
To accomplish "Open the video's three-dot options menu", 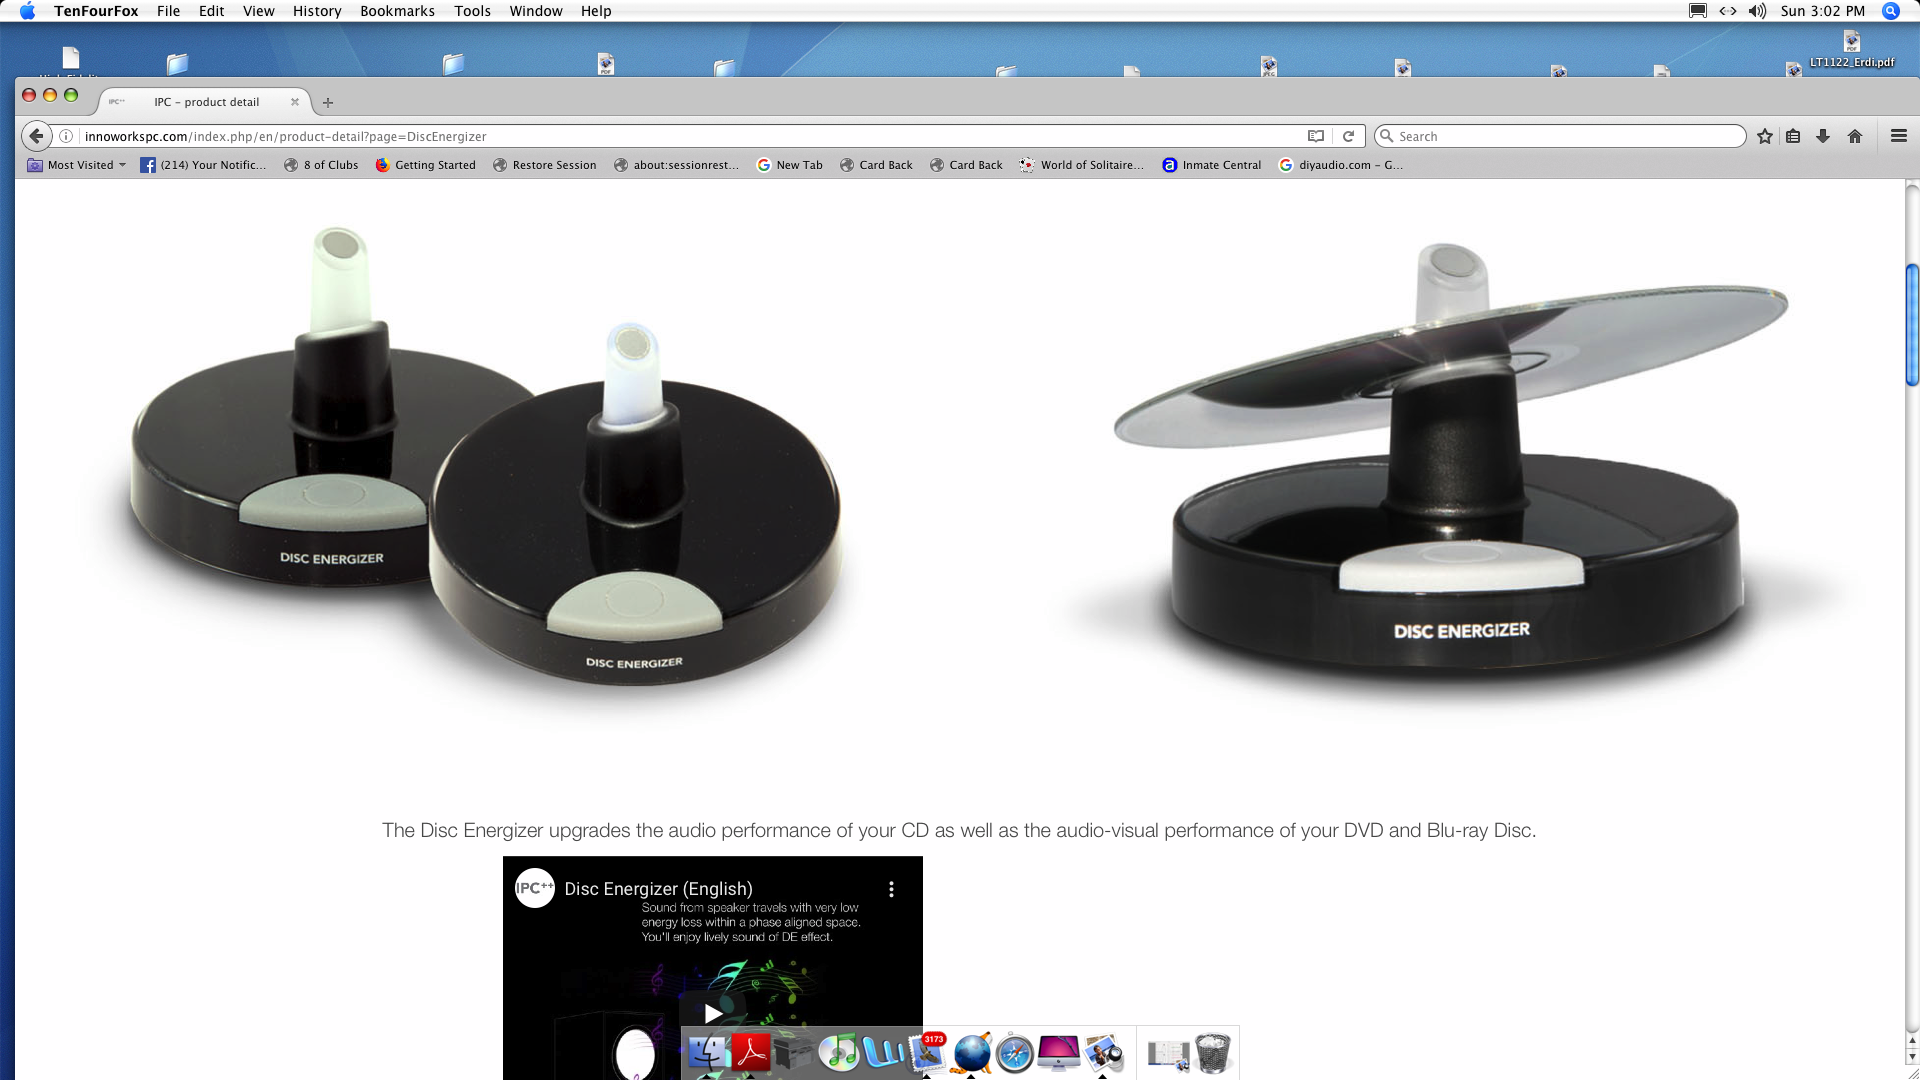I will click(x=891, y=889).
